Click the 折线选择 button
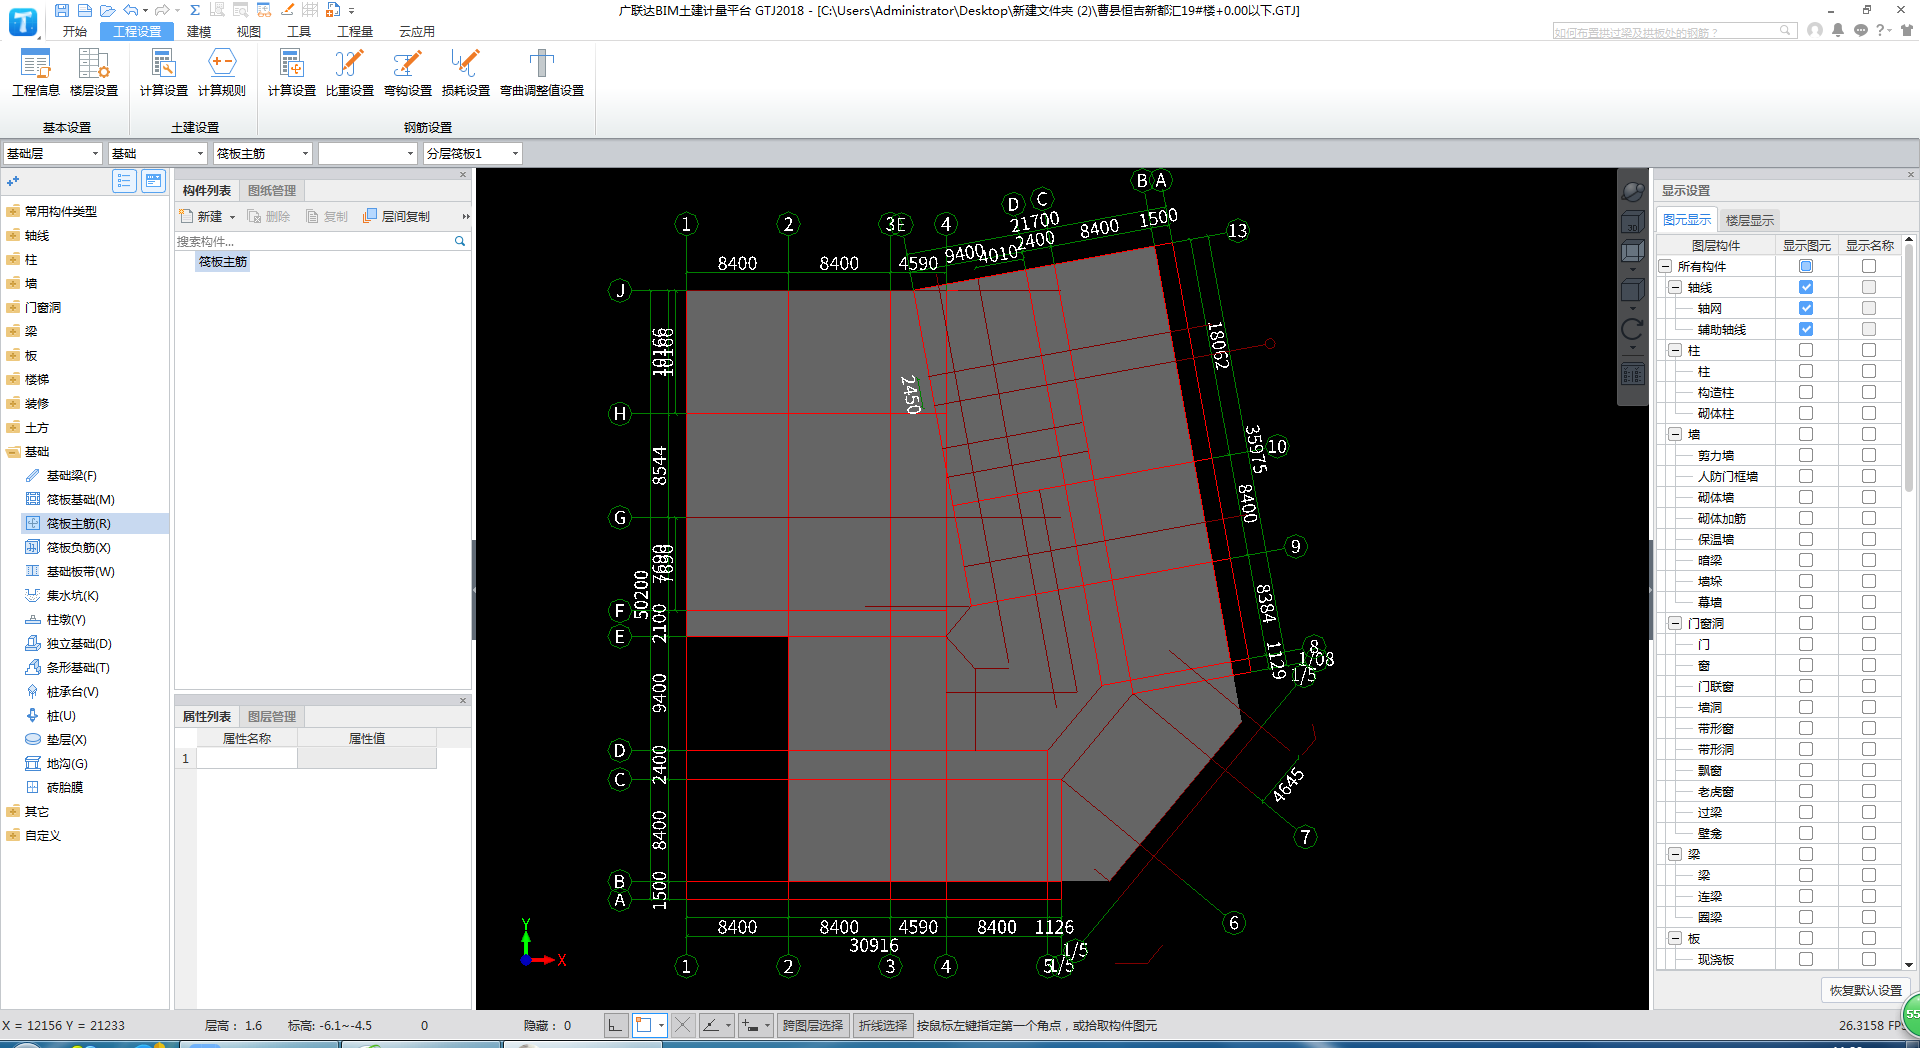The image size is (1920, 1048). pyautogui.click(x=882, y=1025)
